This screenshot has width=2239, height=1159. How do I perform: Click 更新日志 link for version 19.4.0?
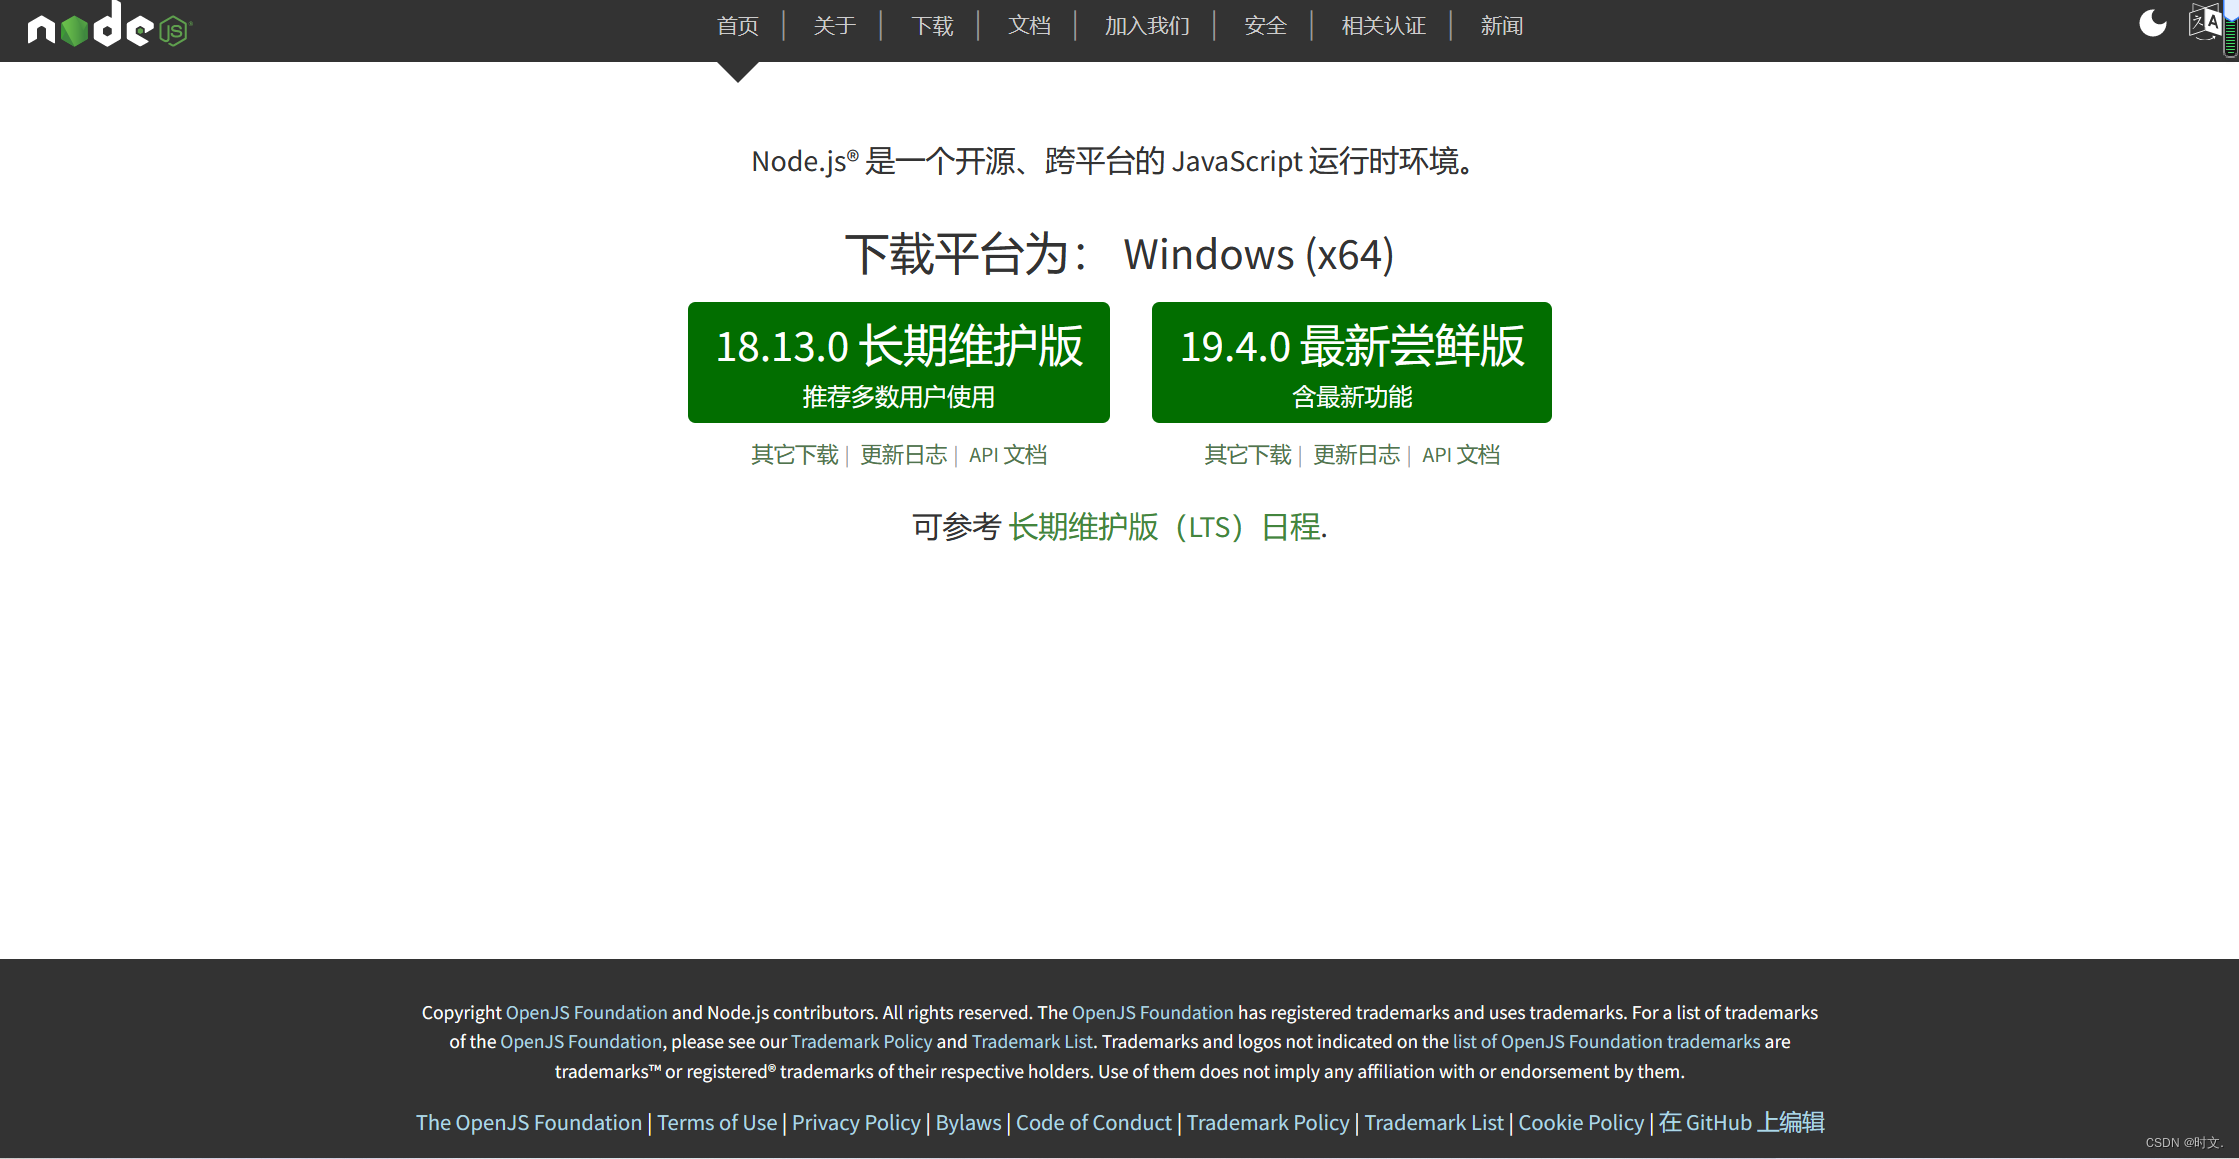[x=1354, y=454]
